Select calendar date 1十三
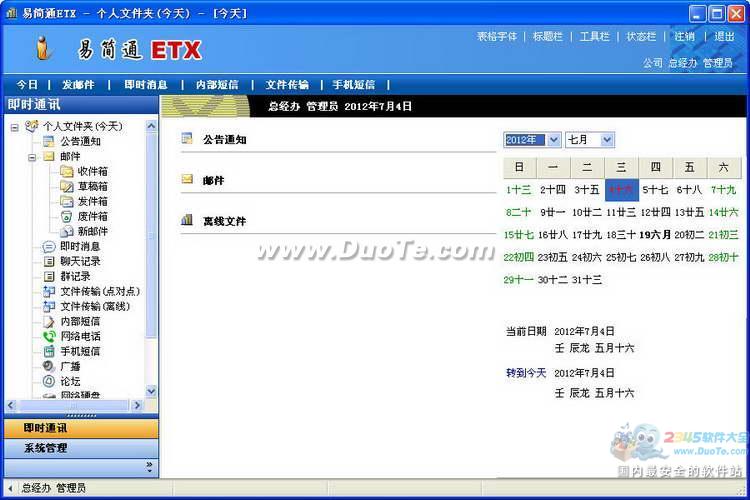750x500 pixels. 518,189
